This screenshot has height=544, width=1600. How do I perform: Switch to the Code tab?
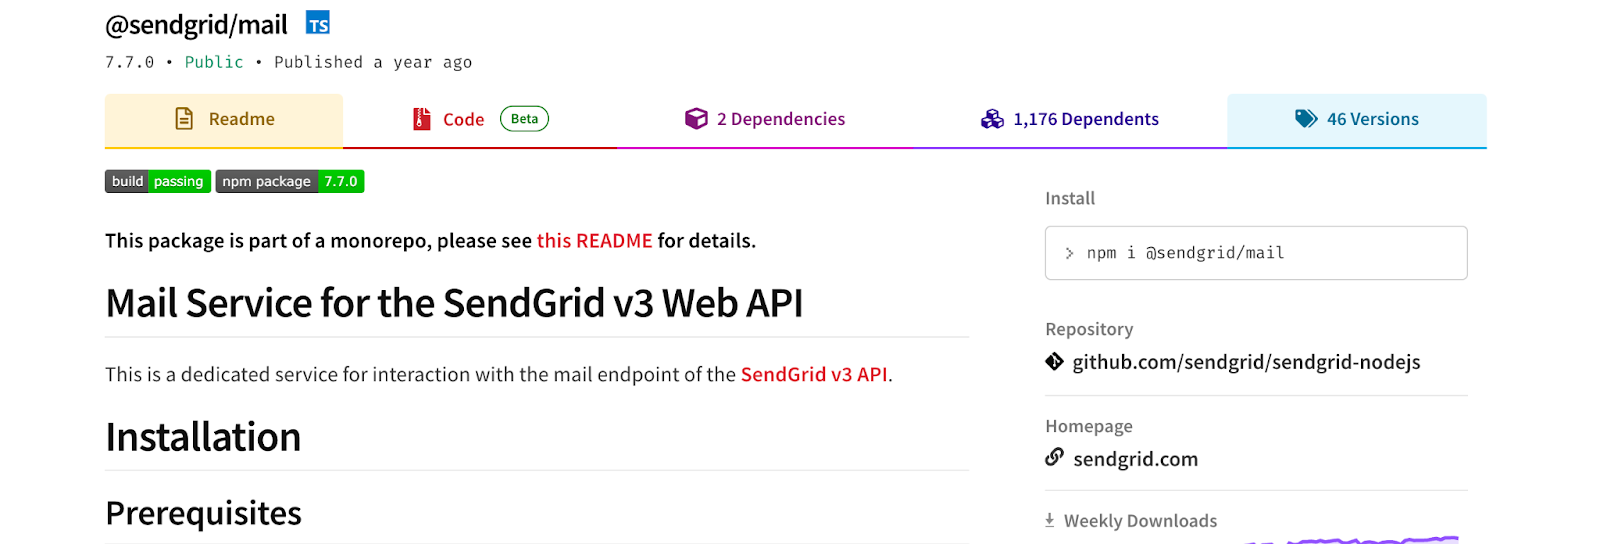pos(464,120)
